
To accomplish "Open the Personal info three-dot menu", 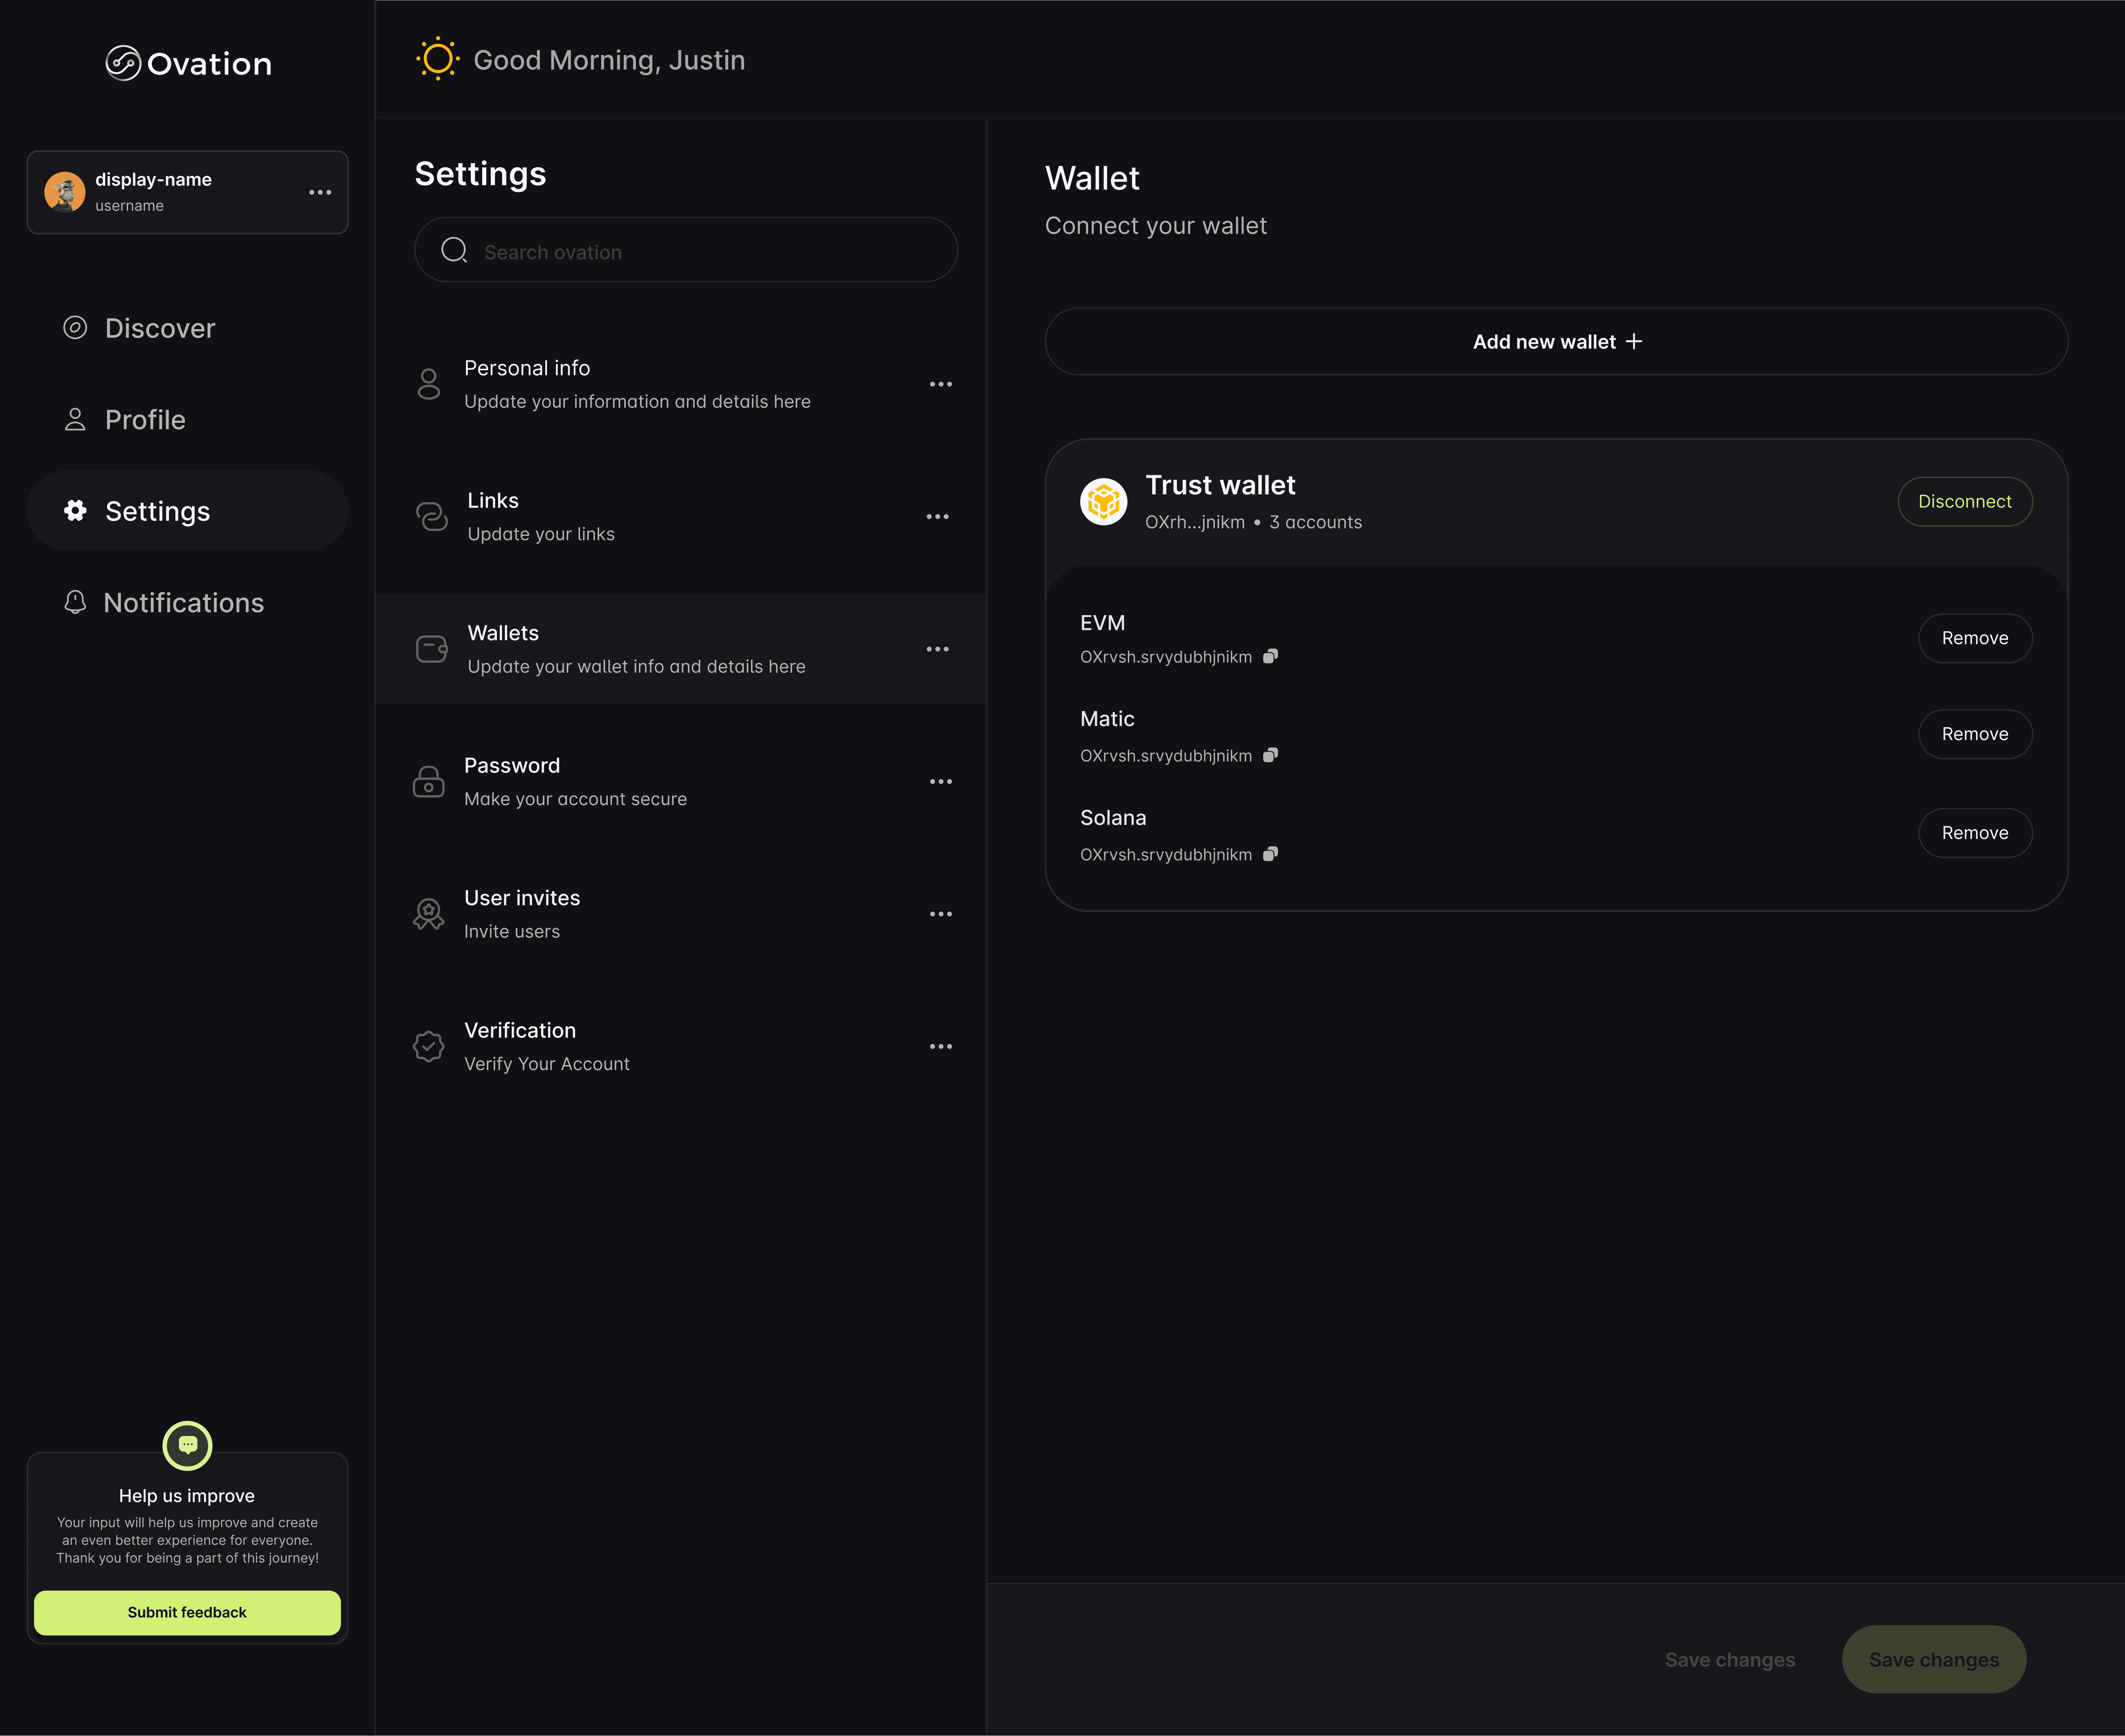I will coord(940,384).
